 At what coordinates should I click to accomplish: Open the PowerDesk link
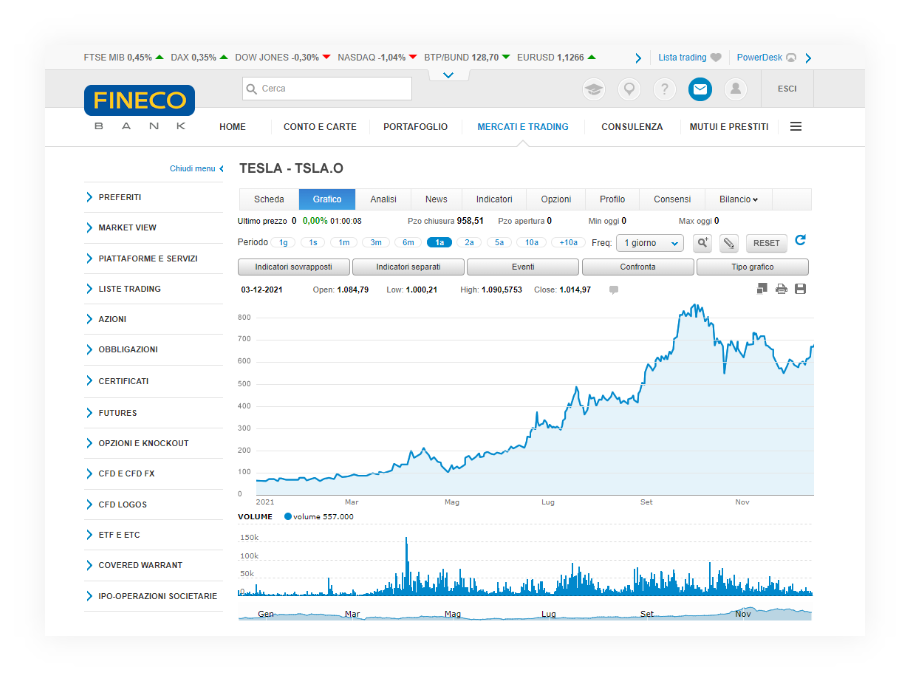point(760,57)
